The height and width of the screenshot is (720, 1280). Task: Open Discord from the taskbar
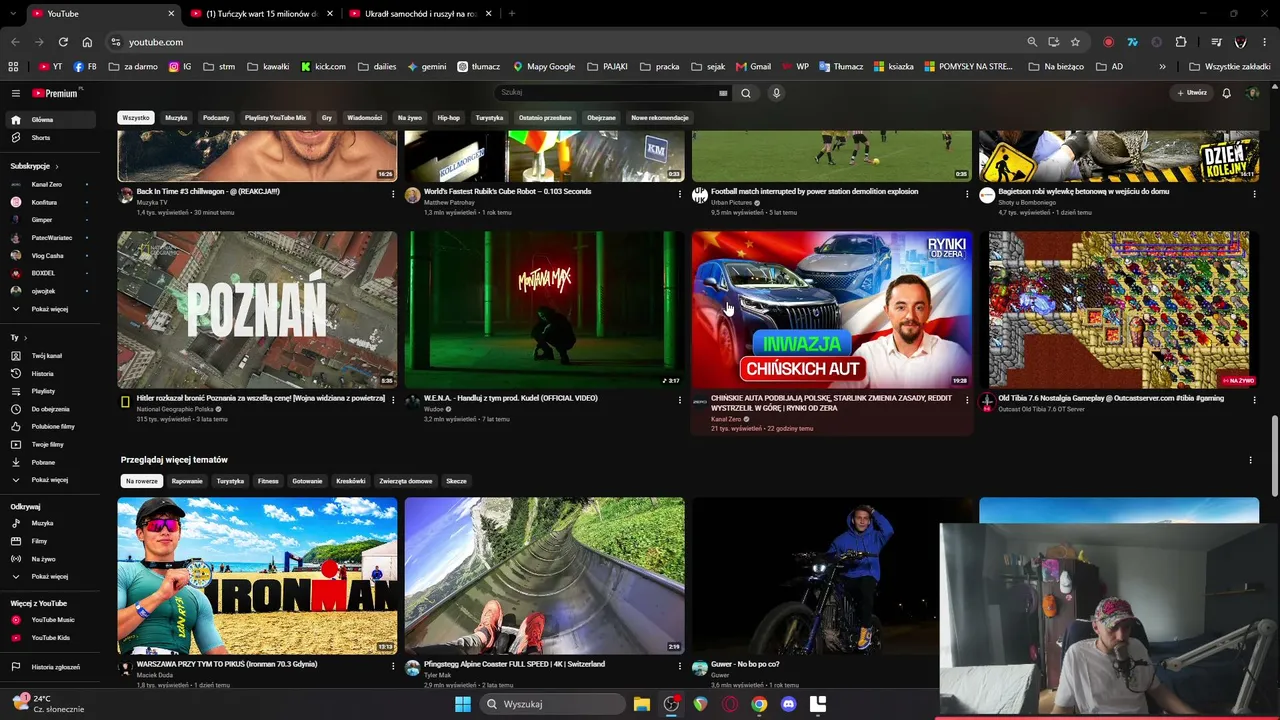(788, 704)
